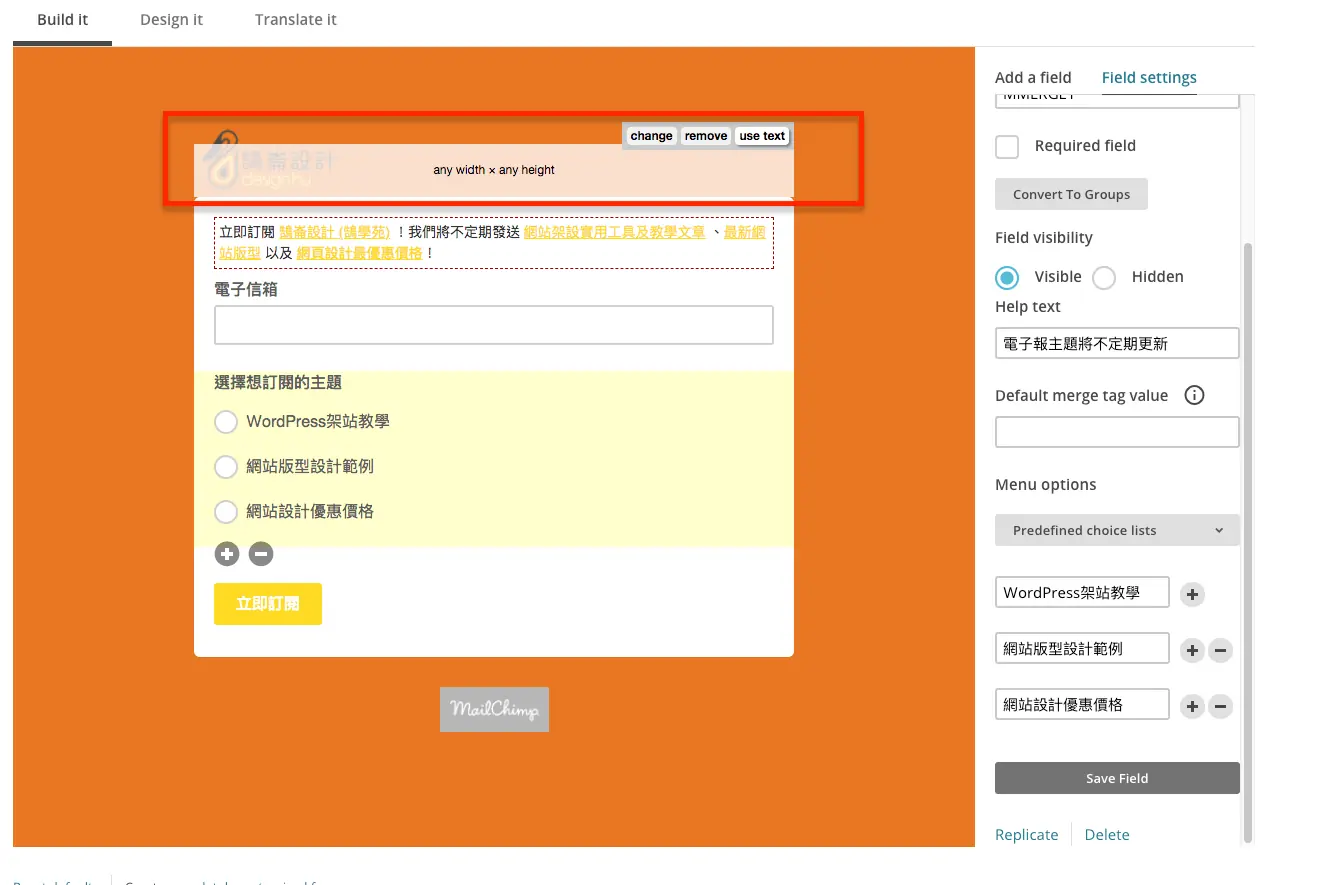
Task: Click the yellow 立即訂閱 subscribe button
Action: (268, 604)
